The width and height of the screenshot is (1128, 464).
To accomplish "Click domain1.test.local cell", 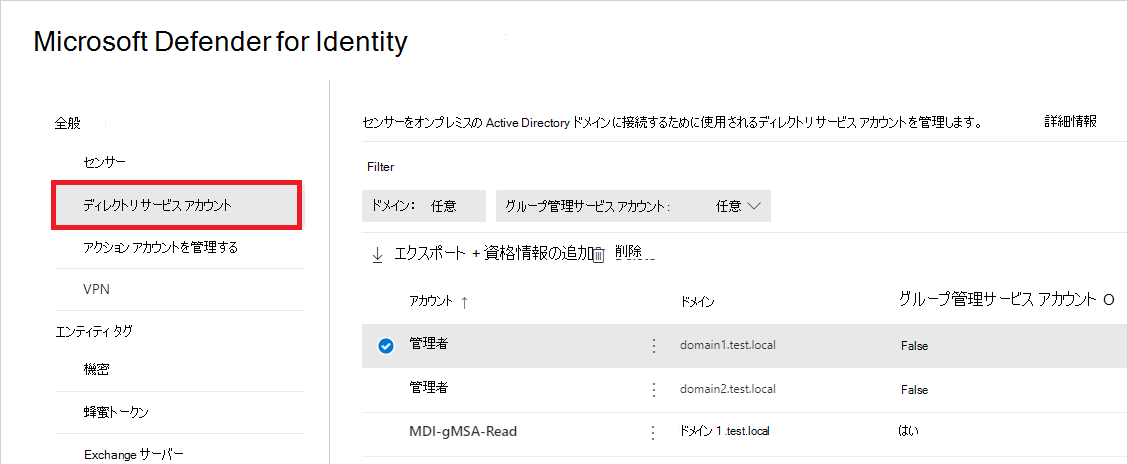I will (x=728, y=345).
